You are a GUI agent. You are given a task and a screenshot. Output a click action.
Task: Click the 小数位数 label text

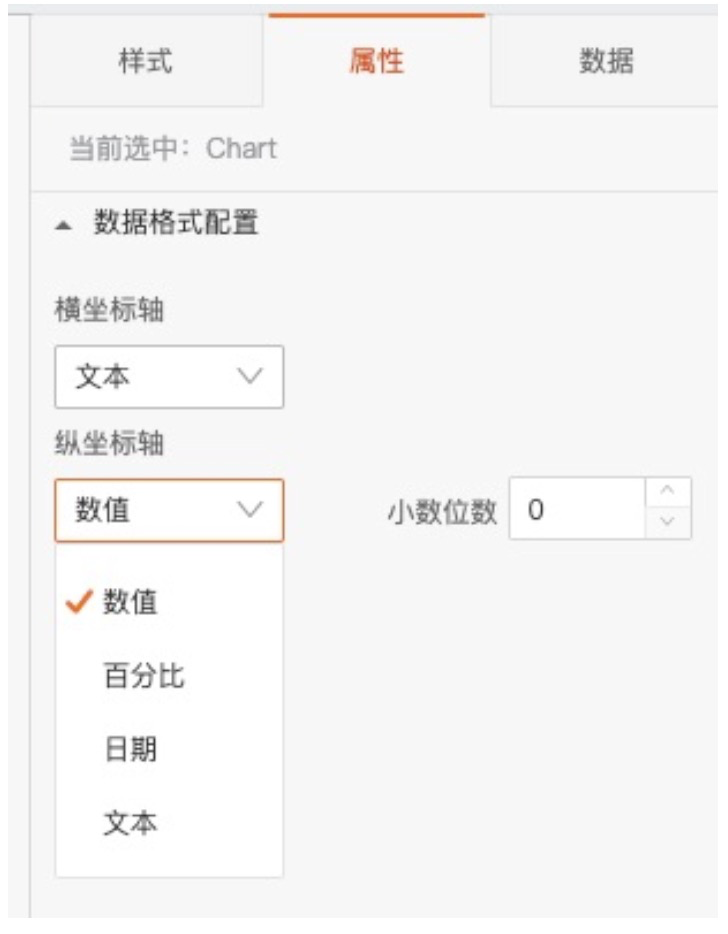pyautogui.click(x=441, y=511)
